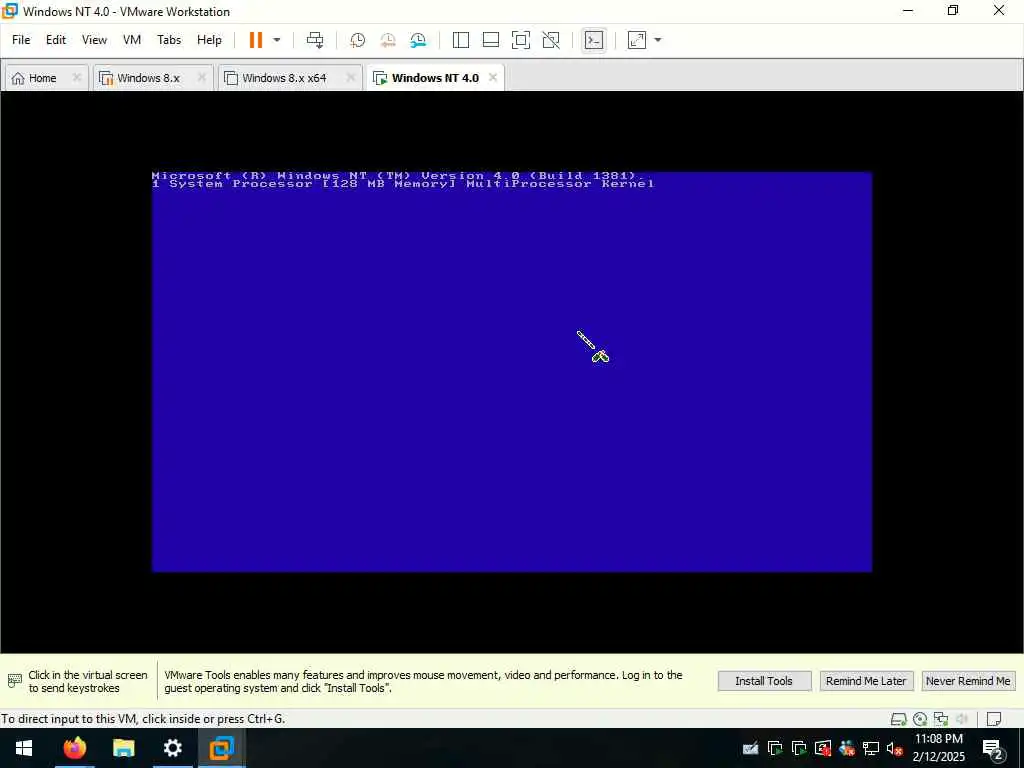The image size is (1024, 768).
Task: Close the Windows 8.x tab
Action: pos(202,78)
